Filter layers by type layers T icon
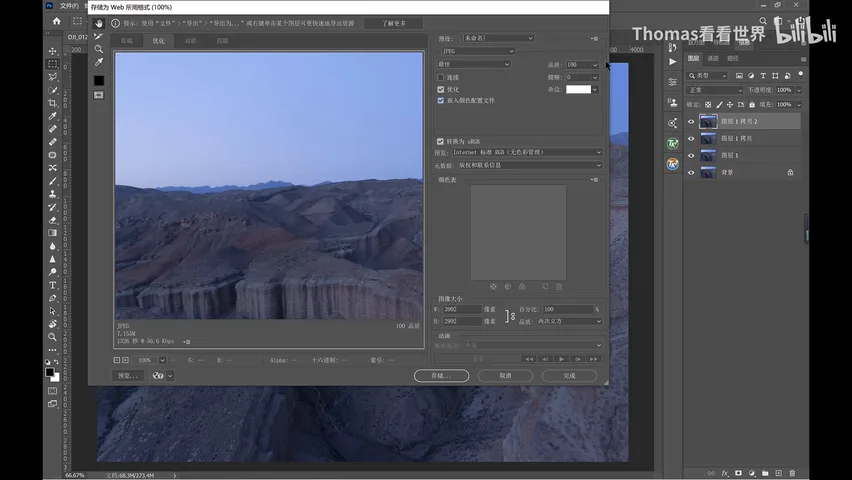The height and width of the screenshot is (480, 852). coord(763,76)
